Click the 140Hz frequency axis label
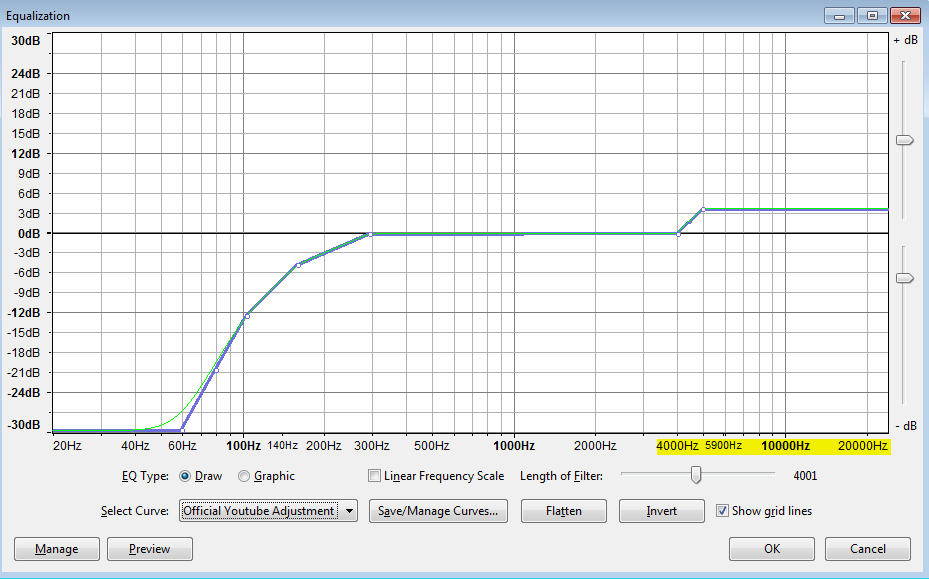Viewport: 929px width, 579px height. (283, 445)
